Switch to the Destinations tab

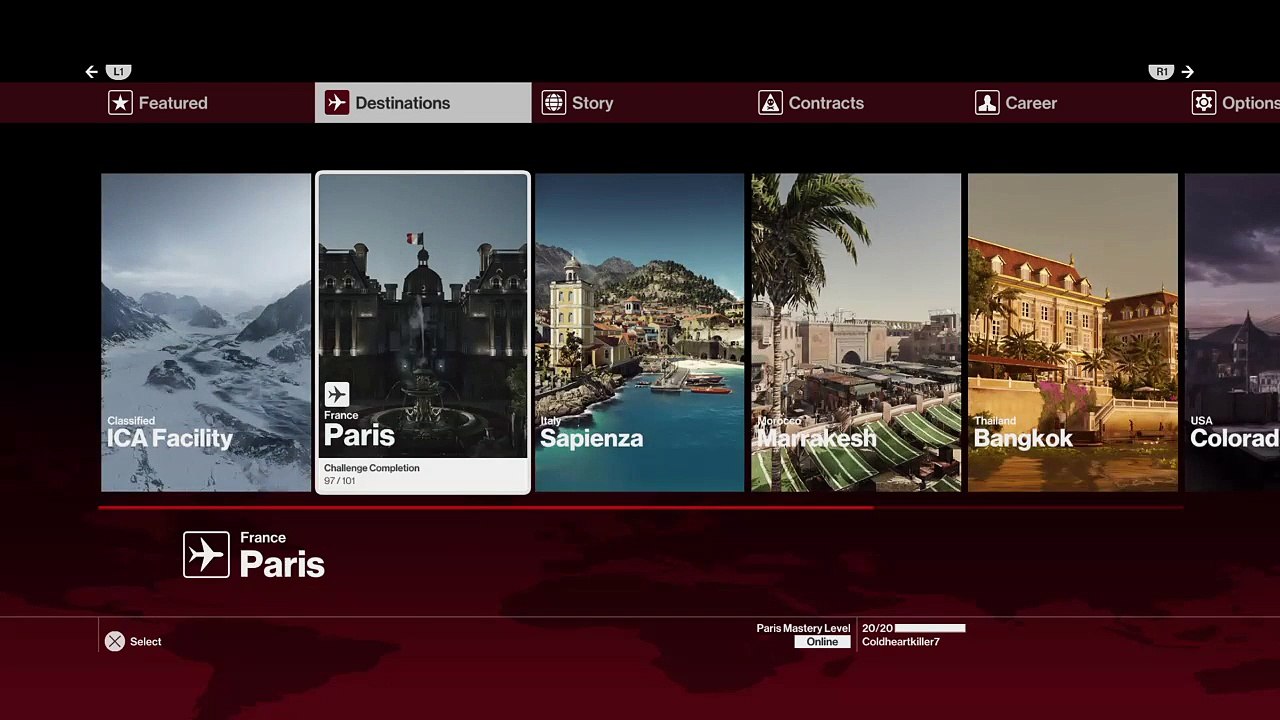click(423, 103)
